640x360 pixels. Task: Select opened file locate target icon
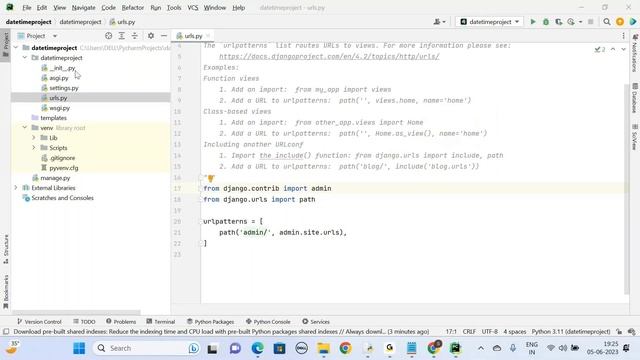[x=108, y=36]
